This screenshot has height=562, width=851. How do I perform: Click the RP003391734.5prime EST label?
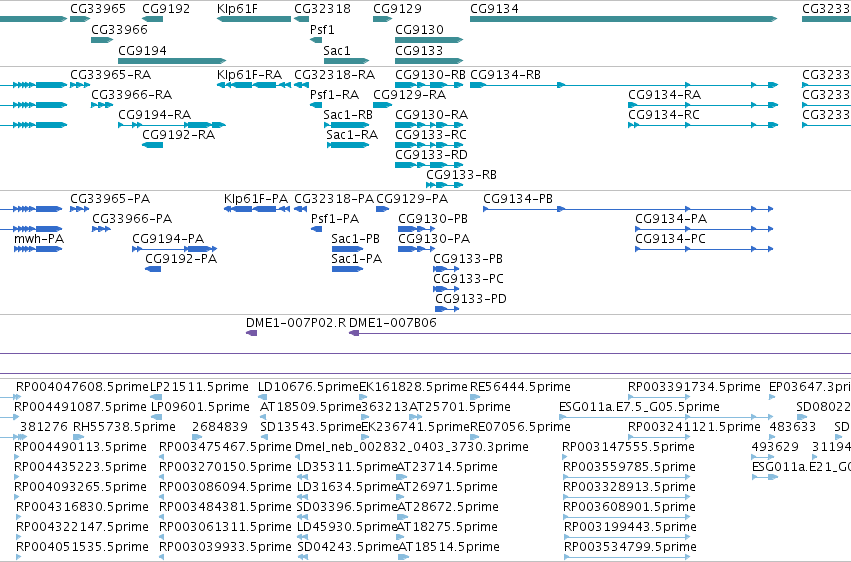click(694, 387)
